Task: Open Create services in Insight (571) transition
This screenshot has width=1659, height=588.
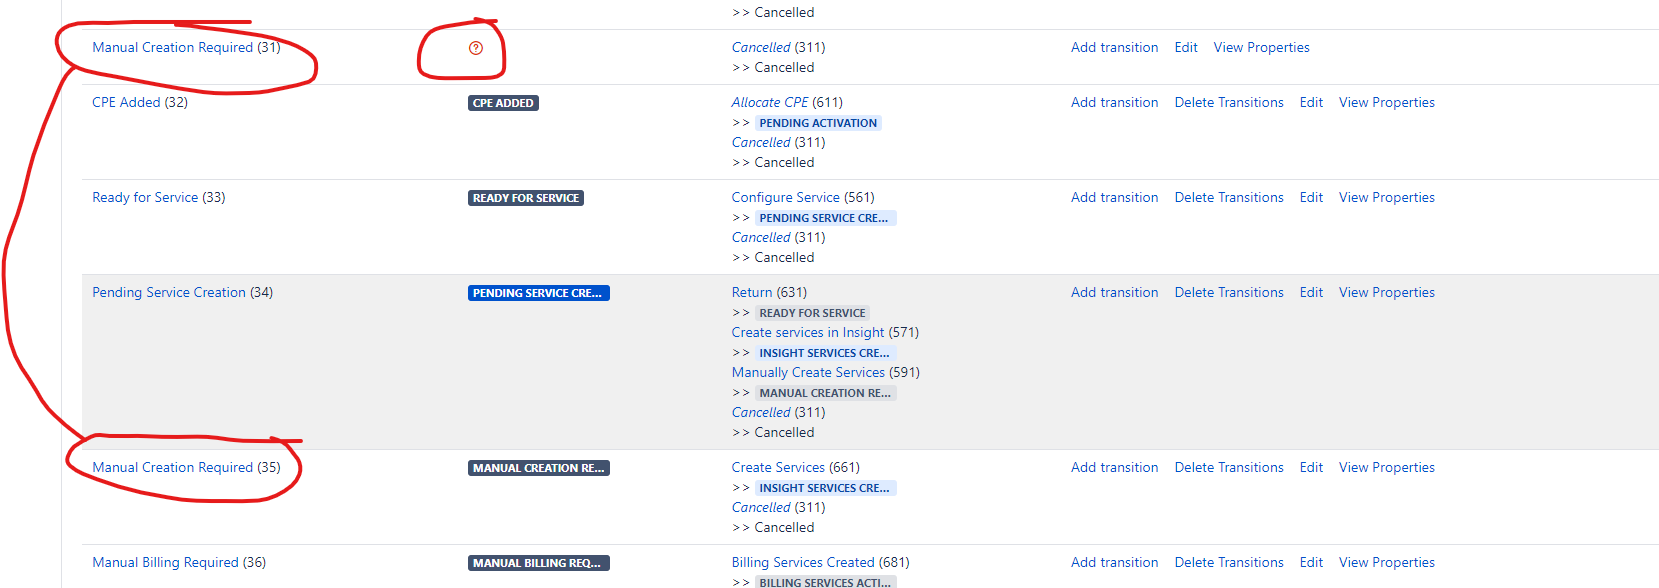Action: coord(808,332)
